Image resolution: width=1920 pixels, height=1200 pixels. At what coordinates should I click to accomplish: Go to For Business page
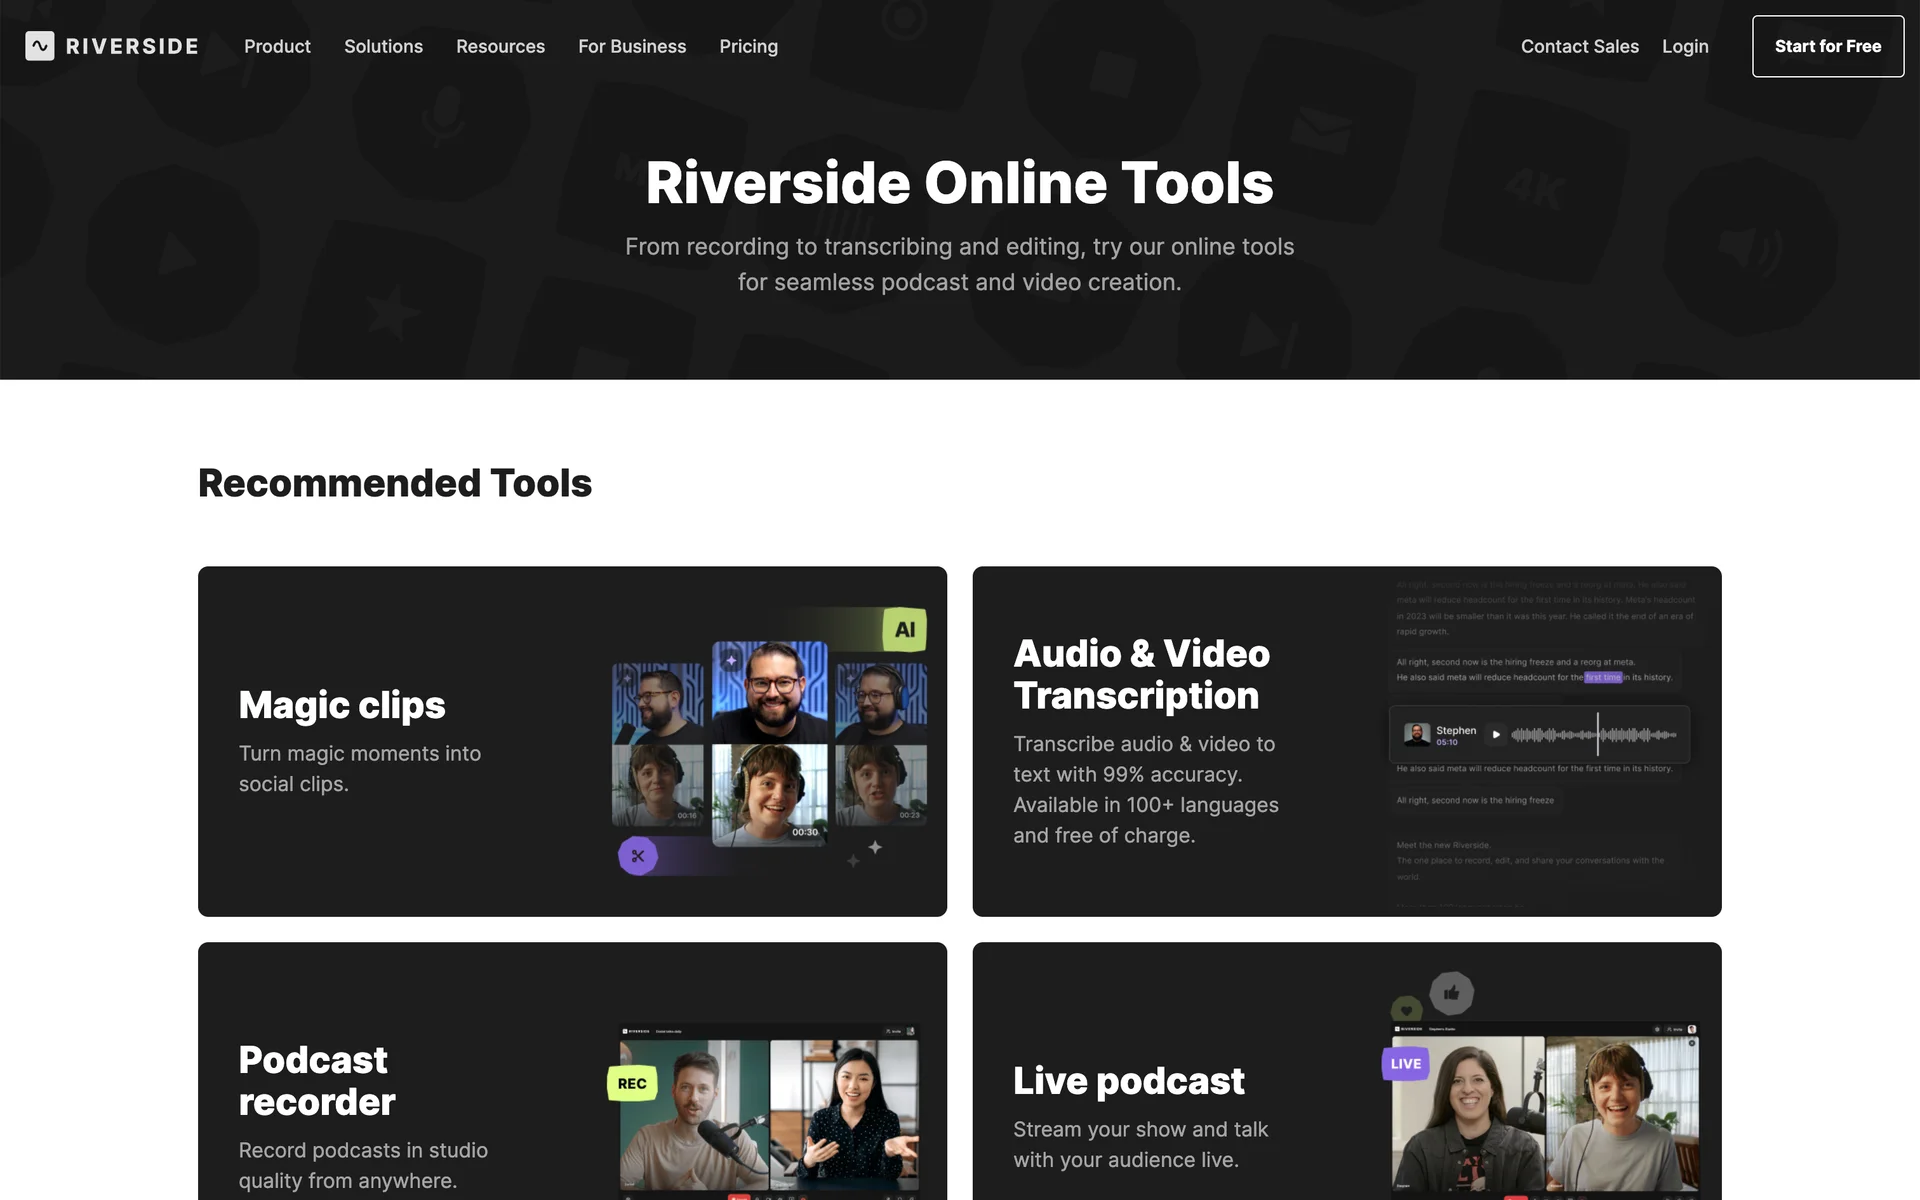632,46
